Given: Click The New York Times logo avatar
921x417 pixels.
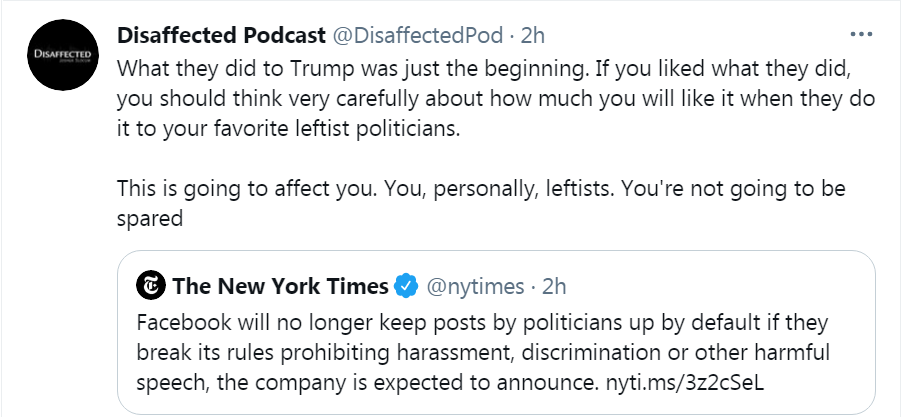Looking at the screenshot, I should (x=152, y=287).
